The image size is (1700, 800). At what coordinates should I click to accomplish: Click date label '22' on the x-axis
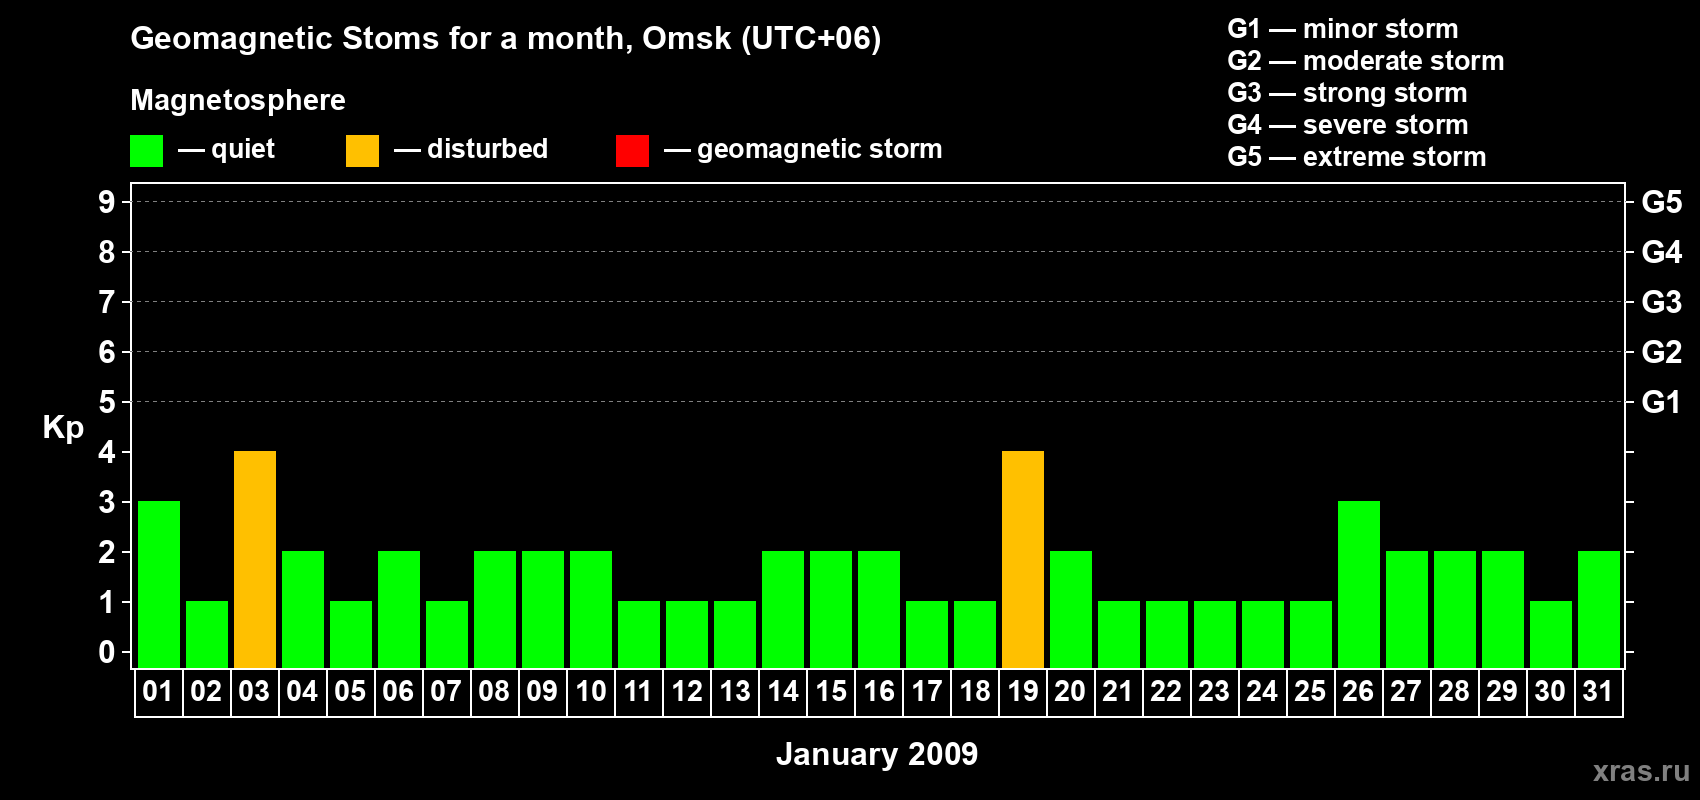(1166, 692)
